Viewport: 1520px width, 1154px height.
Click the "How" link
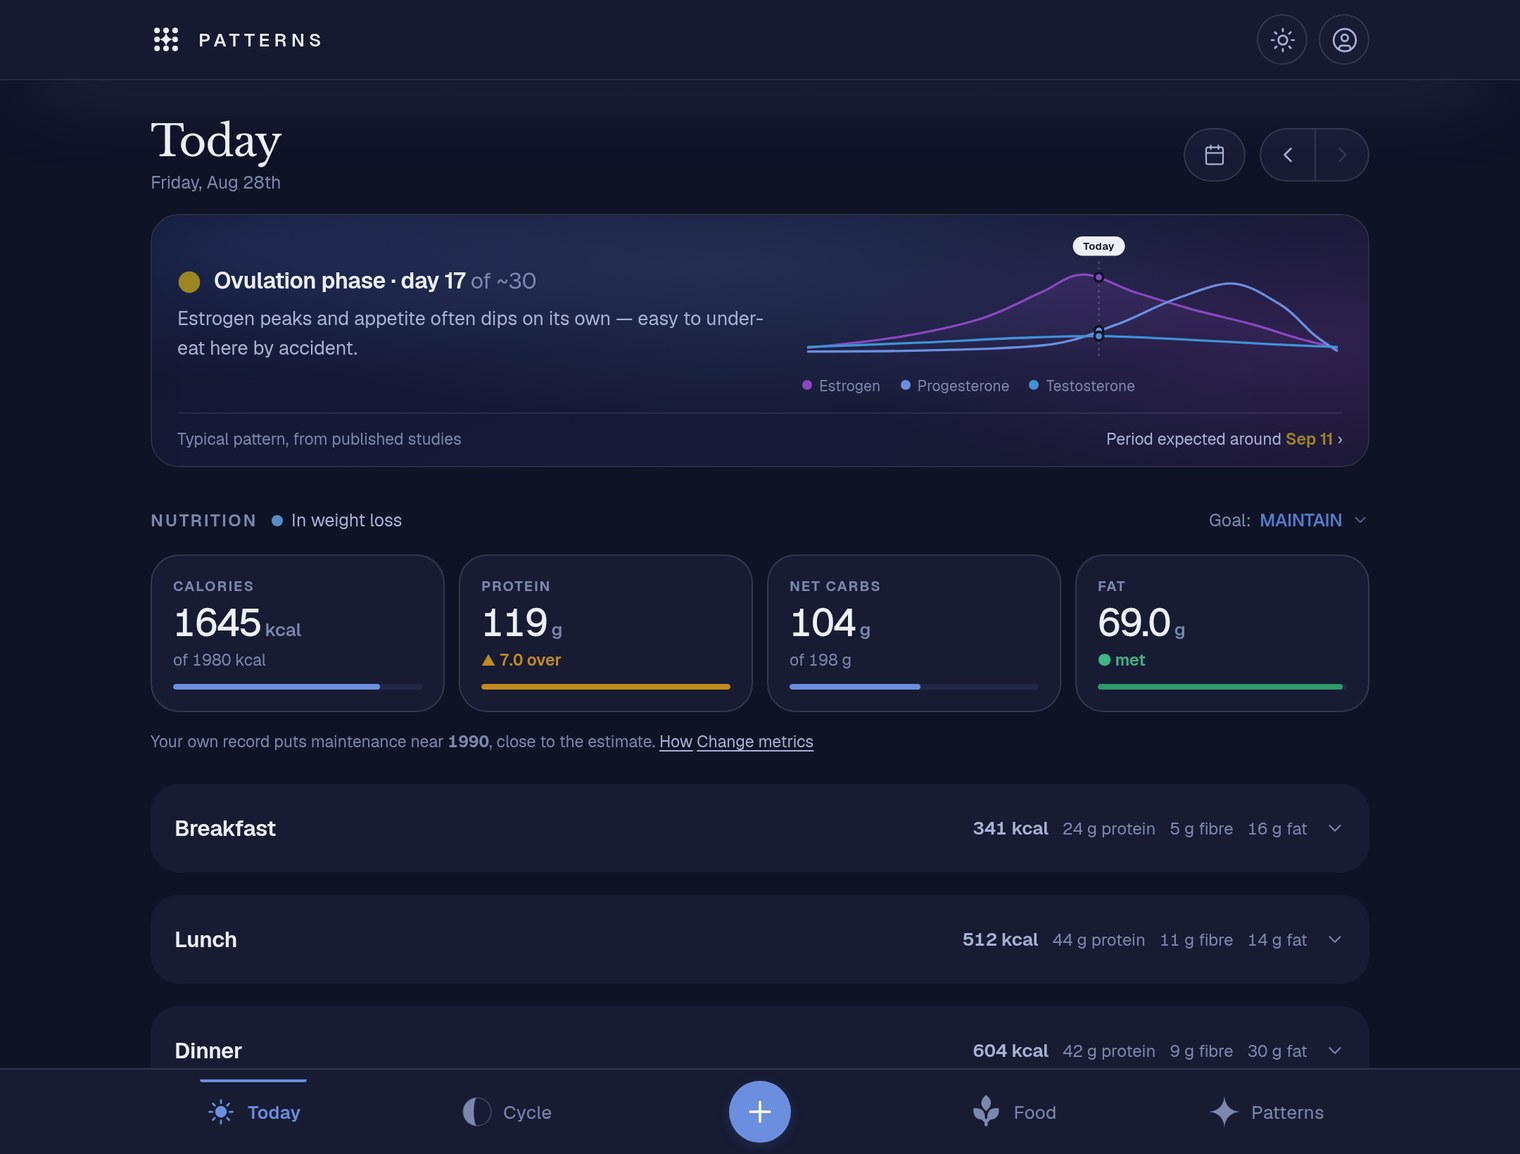click(x=676, y=742)
